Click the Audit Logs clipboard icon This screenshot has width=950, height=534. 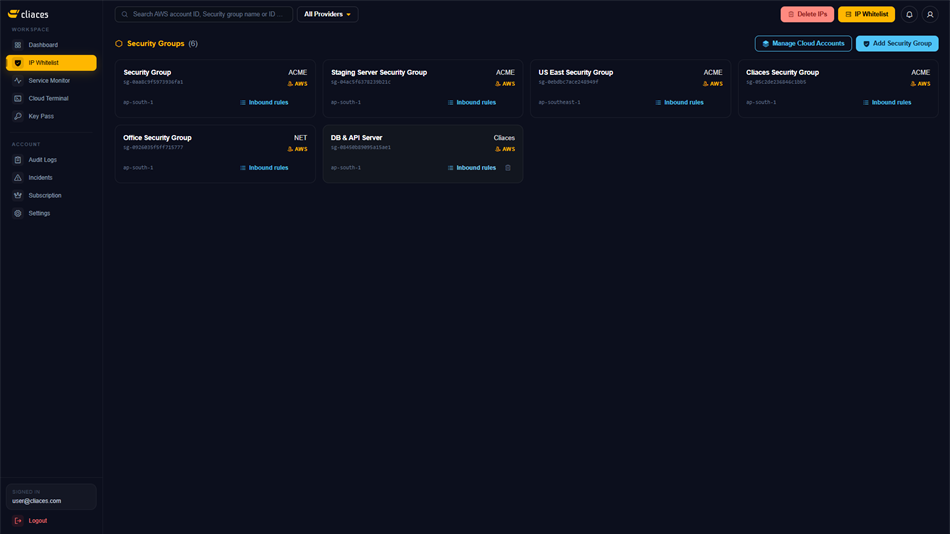click(18, 160)
